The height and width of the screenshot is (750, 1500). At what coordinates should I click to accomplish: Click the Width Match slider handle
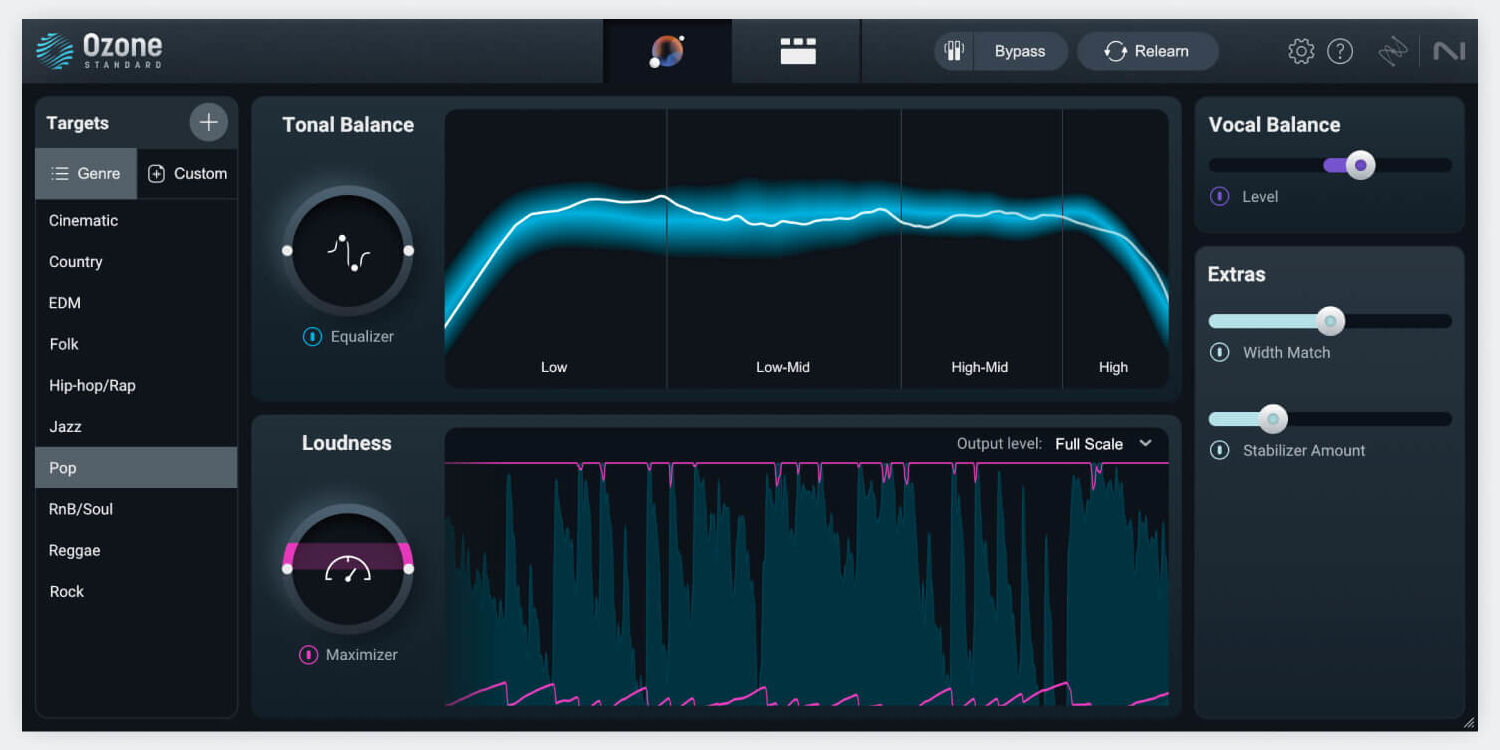coord(1330,321)
